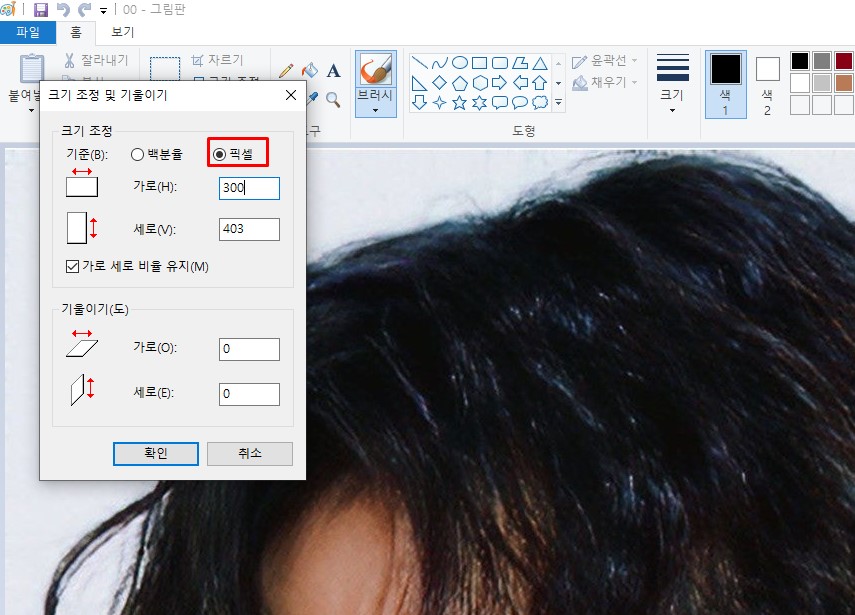Choose the Right arrow shape
This screenshot has width=855, height=615.
coord(499,83)
